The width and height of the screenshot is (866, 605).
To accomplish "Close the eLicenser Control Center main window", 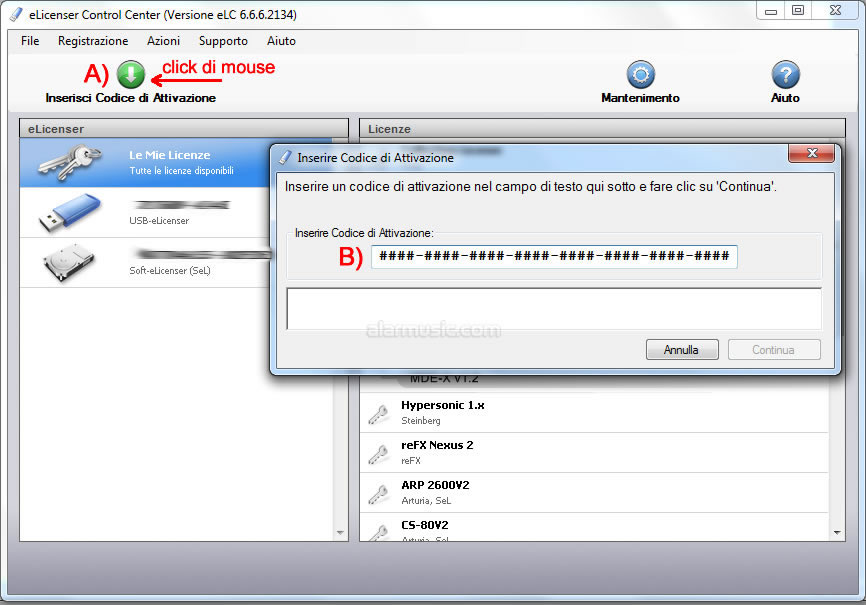I will point(836,10).
